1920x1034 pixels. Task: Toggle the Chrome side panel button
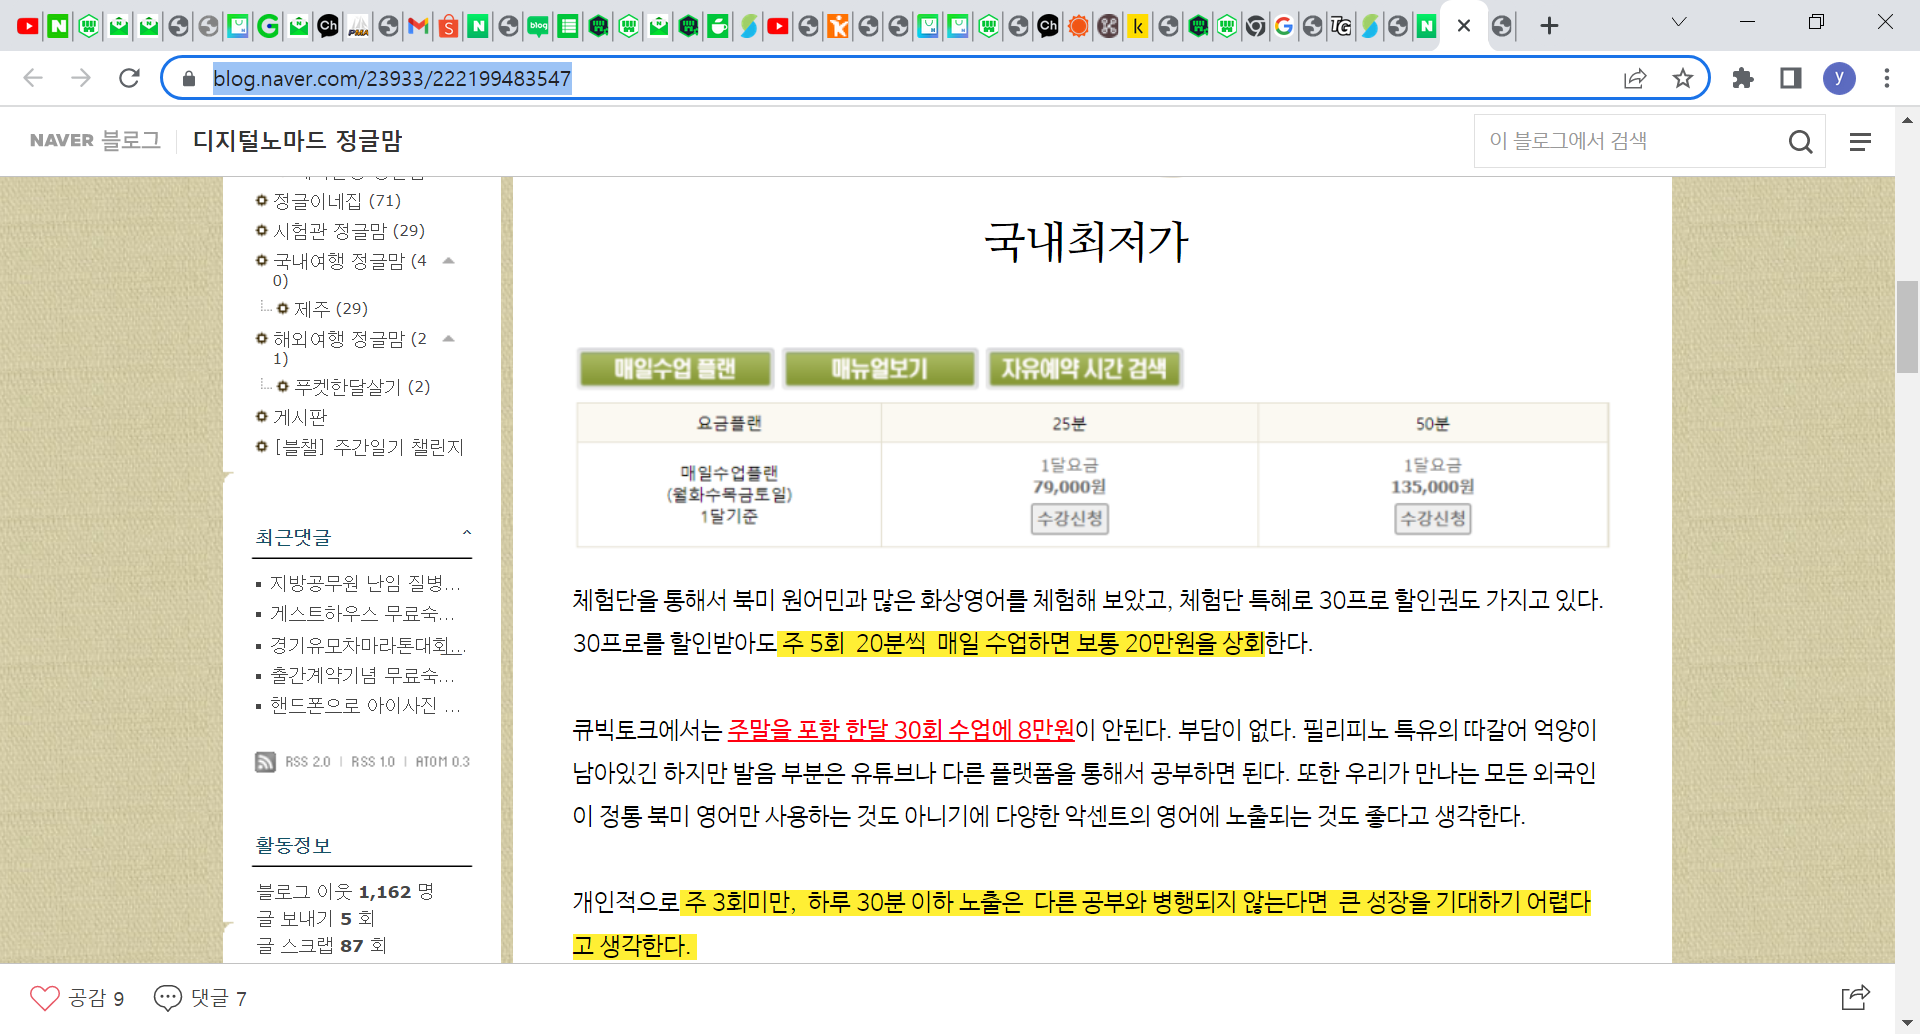pos(1791,78)
